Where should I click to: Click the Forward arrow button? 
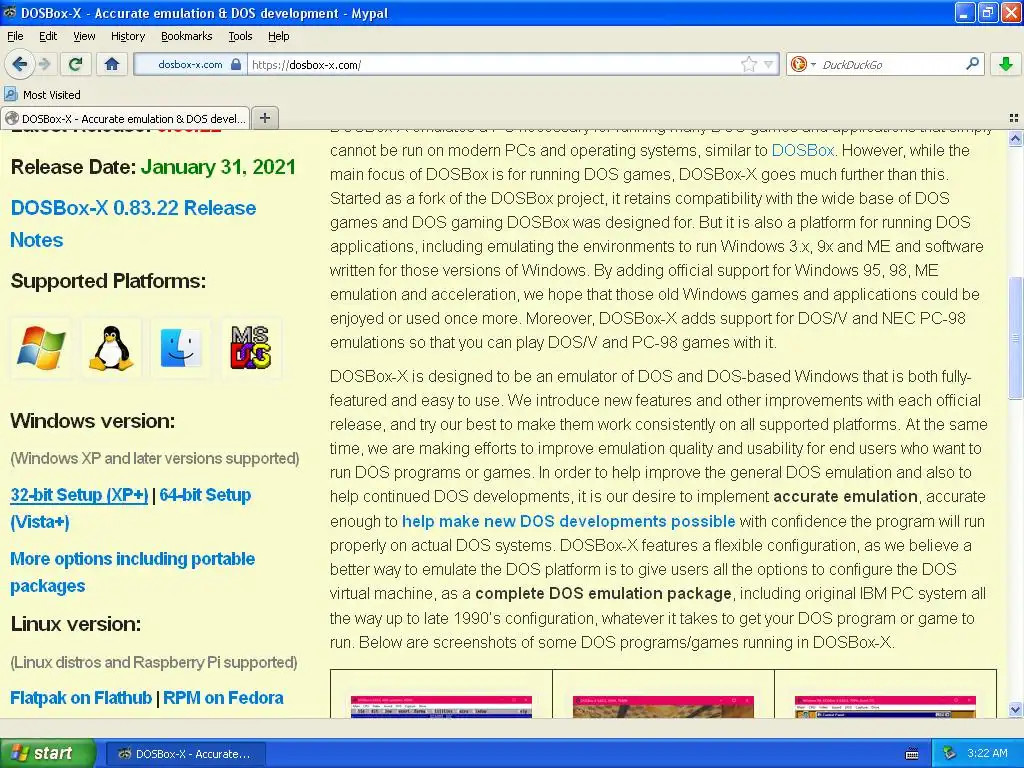pos(44,64)
